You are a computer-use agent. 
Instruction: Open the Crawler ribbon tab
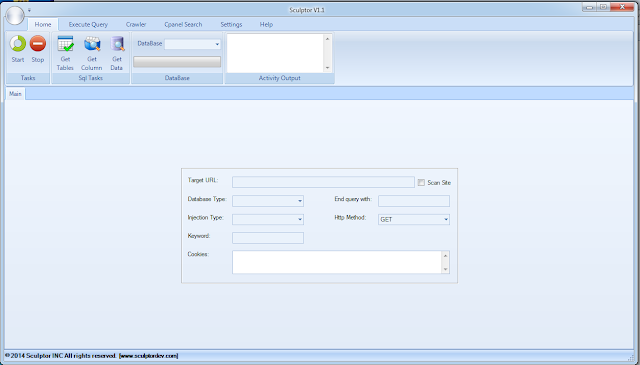[136, 24]
